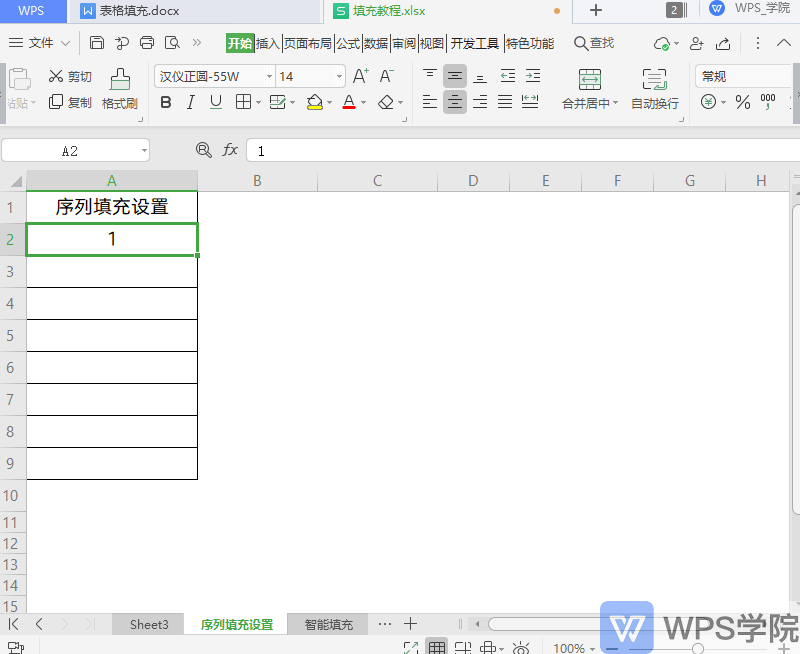Select the Sheet3 worksheet tab
The height and width of the screenshot is (654, 800).
tap(148, 624)
